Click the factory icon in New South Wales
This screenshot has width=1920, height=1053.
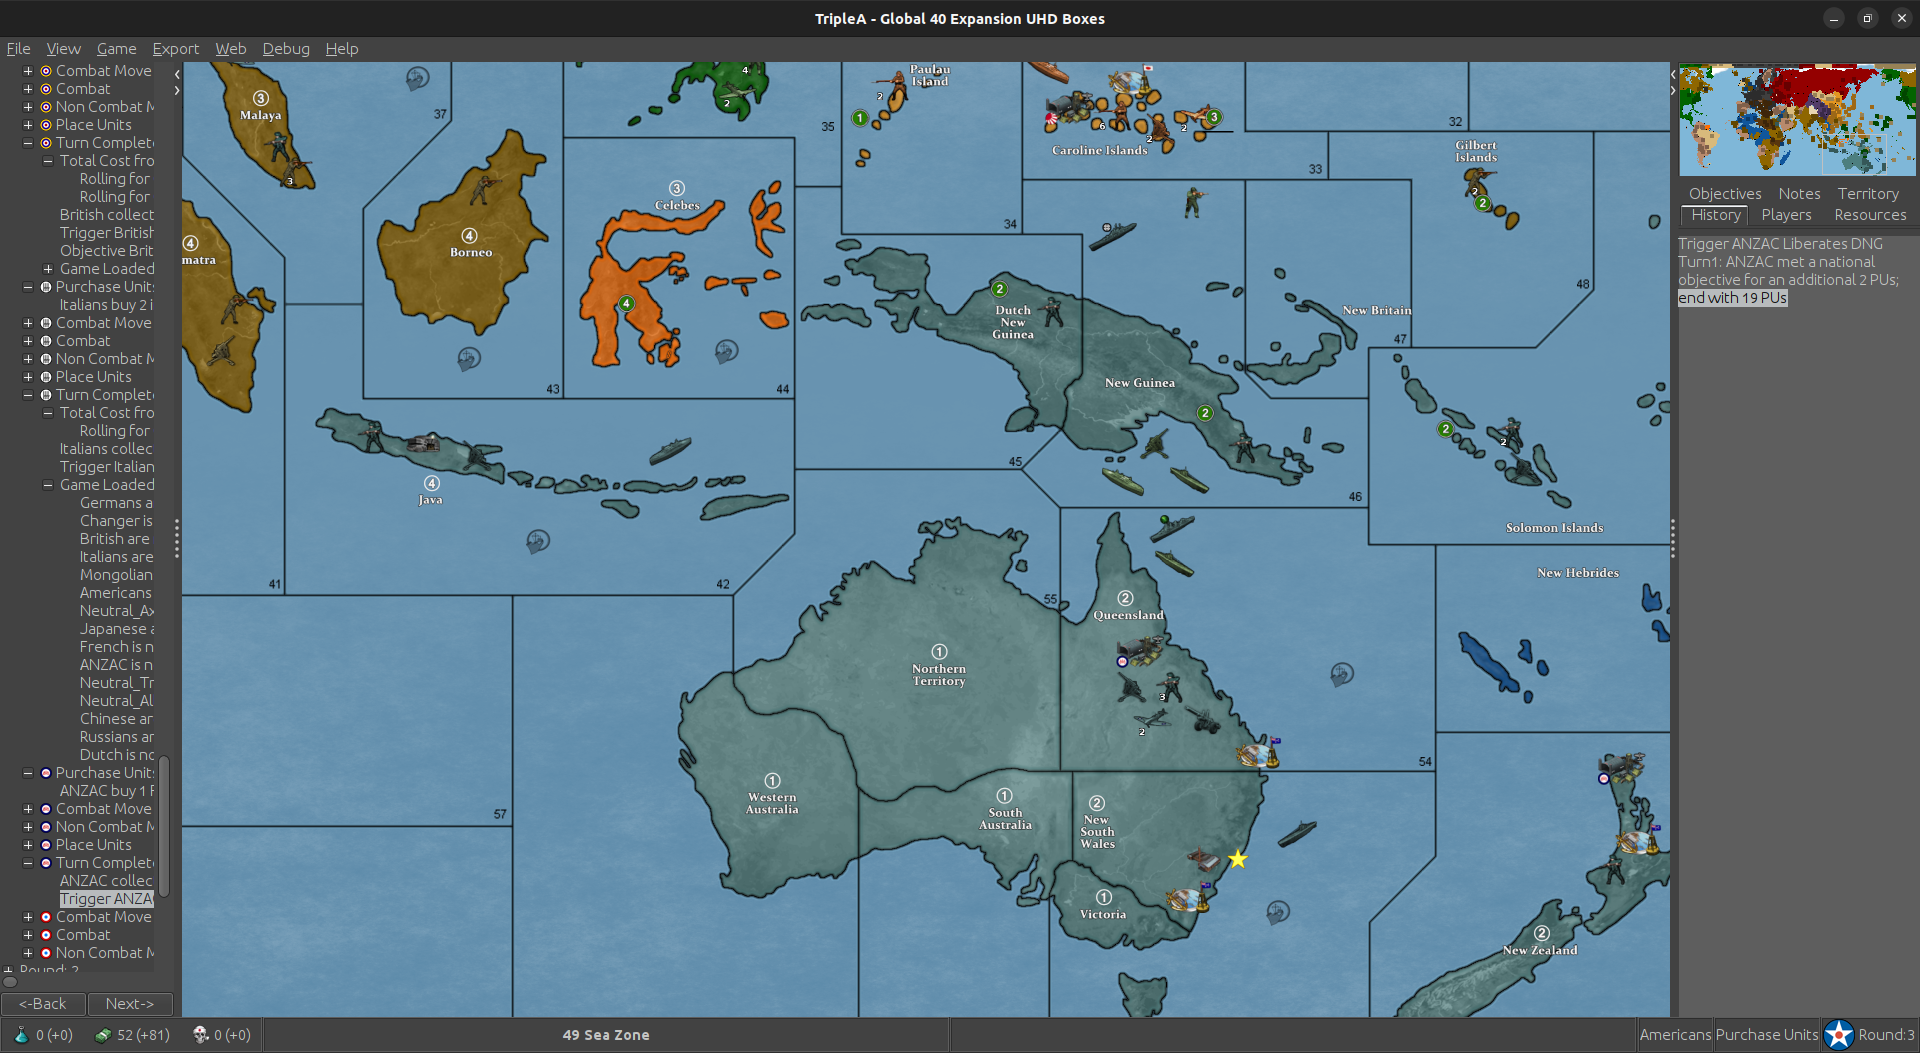1202,859
